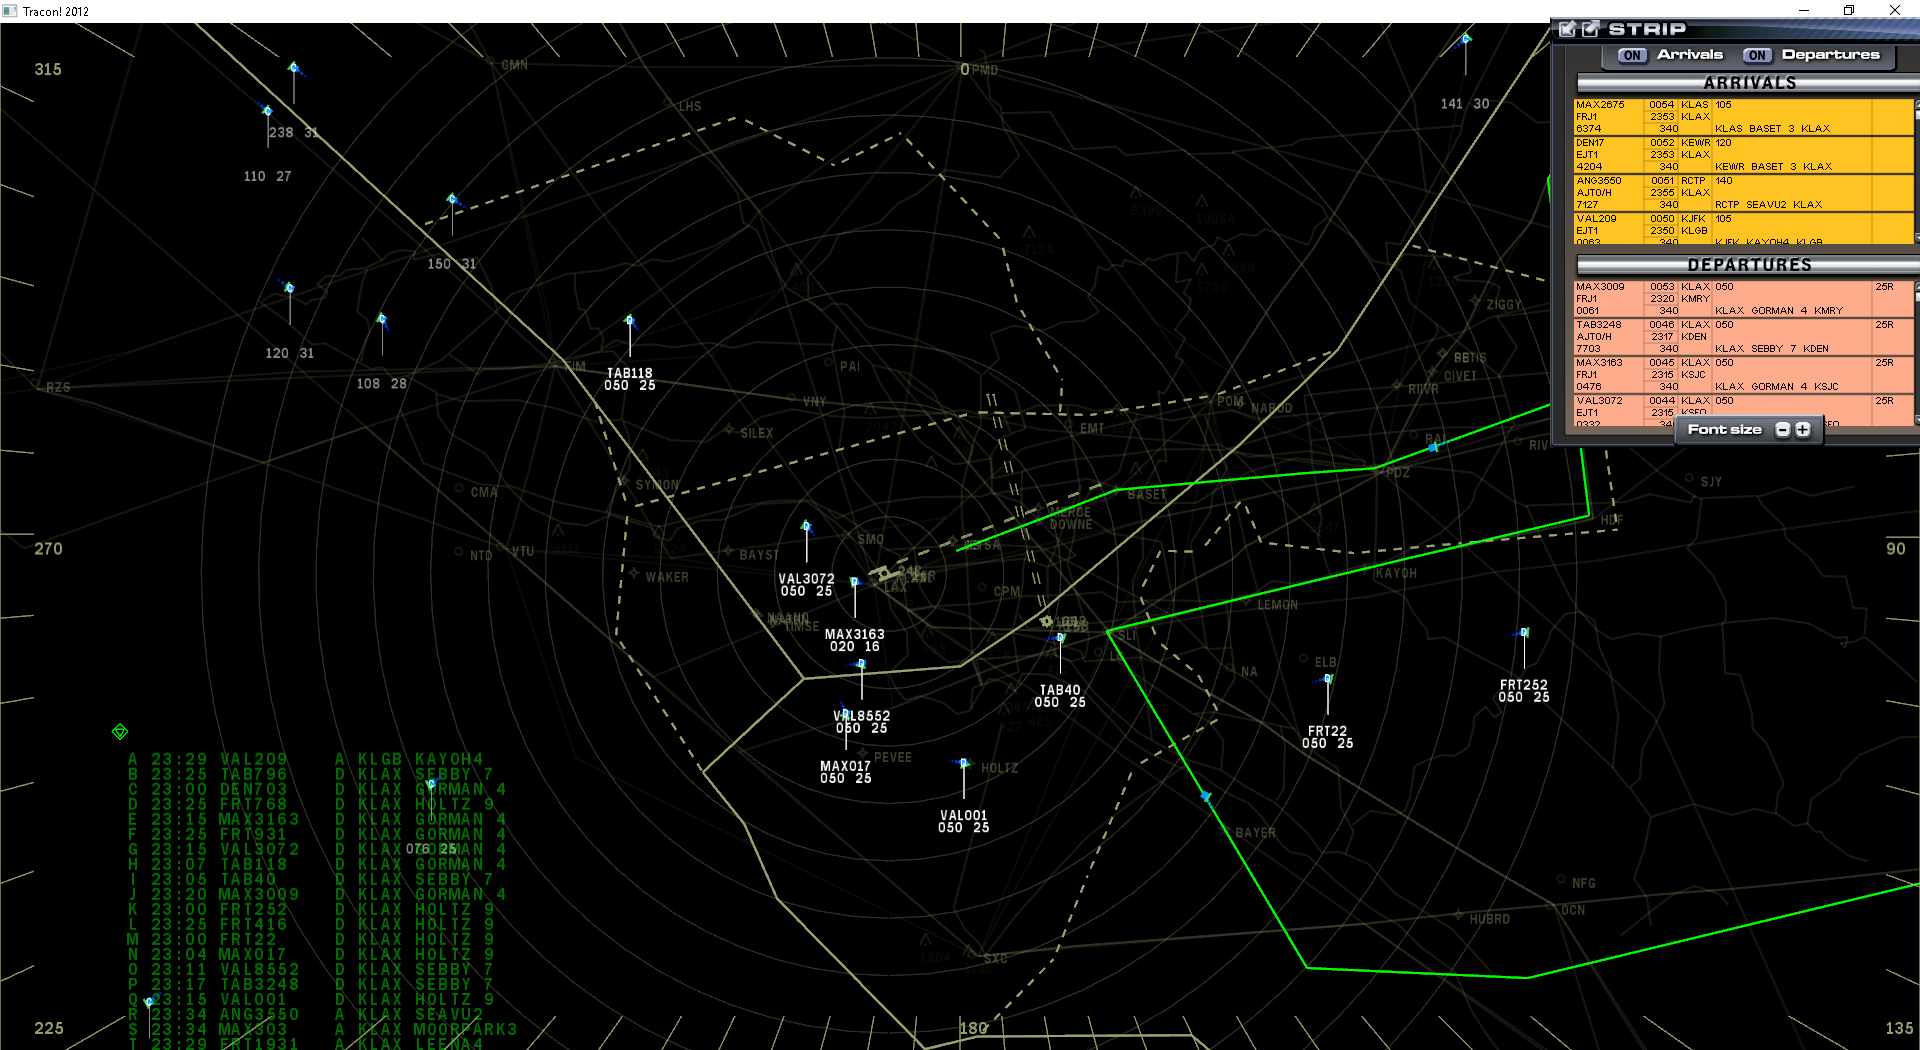Screen dimensions: 1920x1050
Task: Collapse the ARRIVALS section header
Action: coord(1748,83)
